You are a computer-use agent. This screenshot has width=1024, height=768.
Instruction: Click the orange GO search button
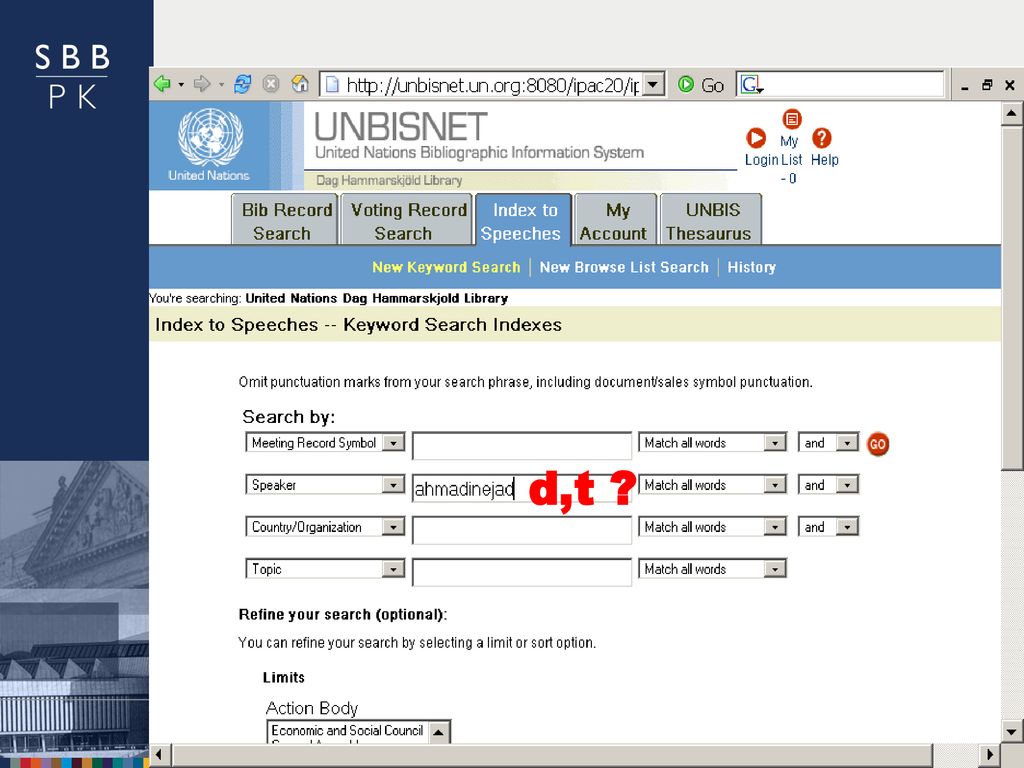click(878, 444)
